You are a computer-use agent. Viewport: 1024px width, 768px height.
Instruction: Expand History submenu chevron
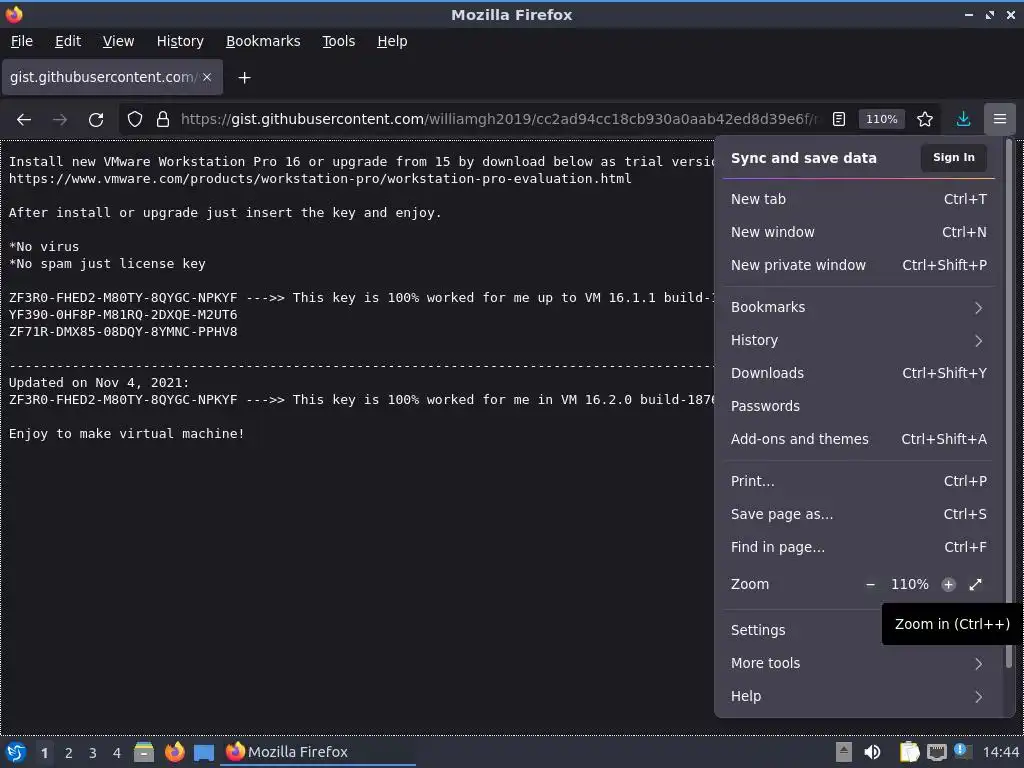tap(978, 340)
